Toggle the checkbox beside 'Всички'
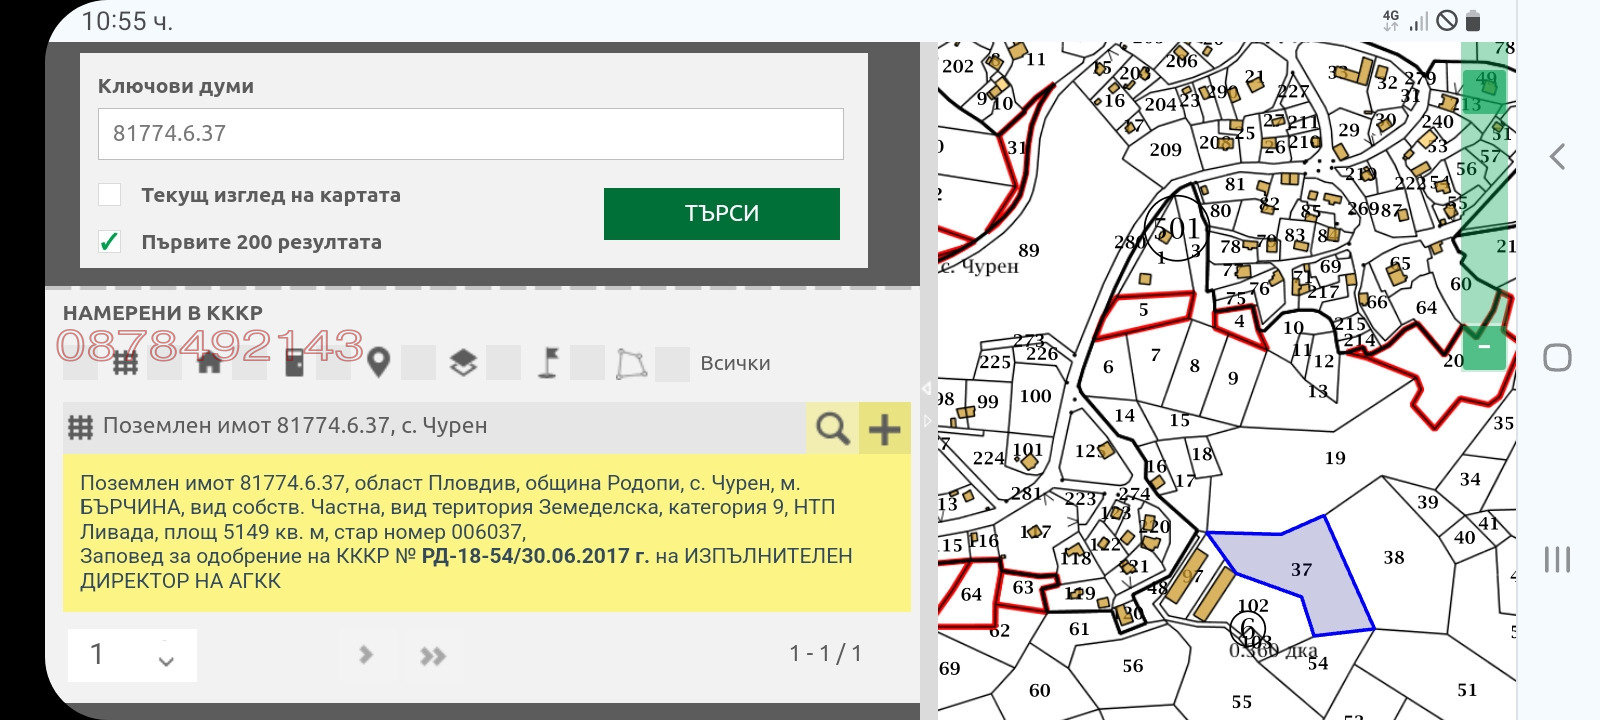Image resolution: width=1600 pixels, height=720 pixels. tap(672, 364)
